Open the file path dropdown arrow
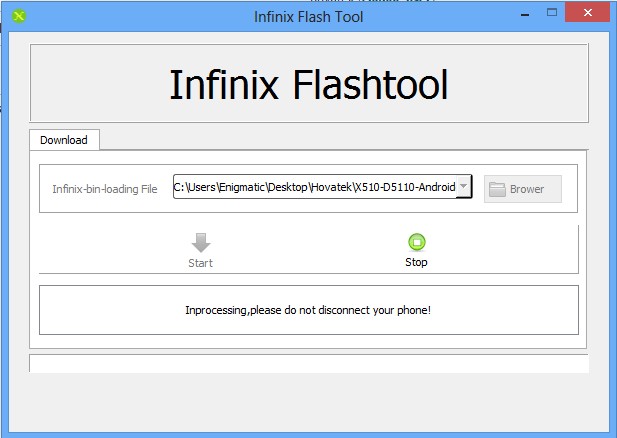 [464, 187]
